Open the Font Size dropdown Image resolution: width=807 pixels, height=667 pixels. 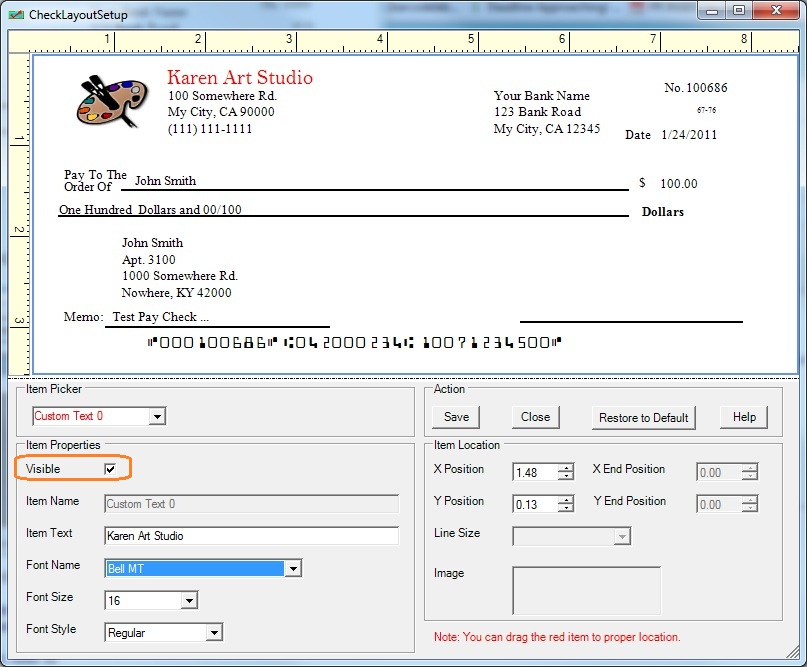[189, 600]
